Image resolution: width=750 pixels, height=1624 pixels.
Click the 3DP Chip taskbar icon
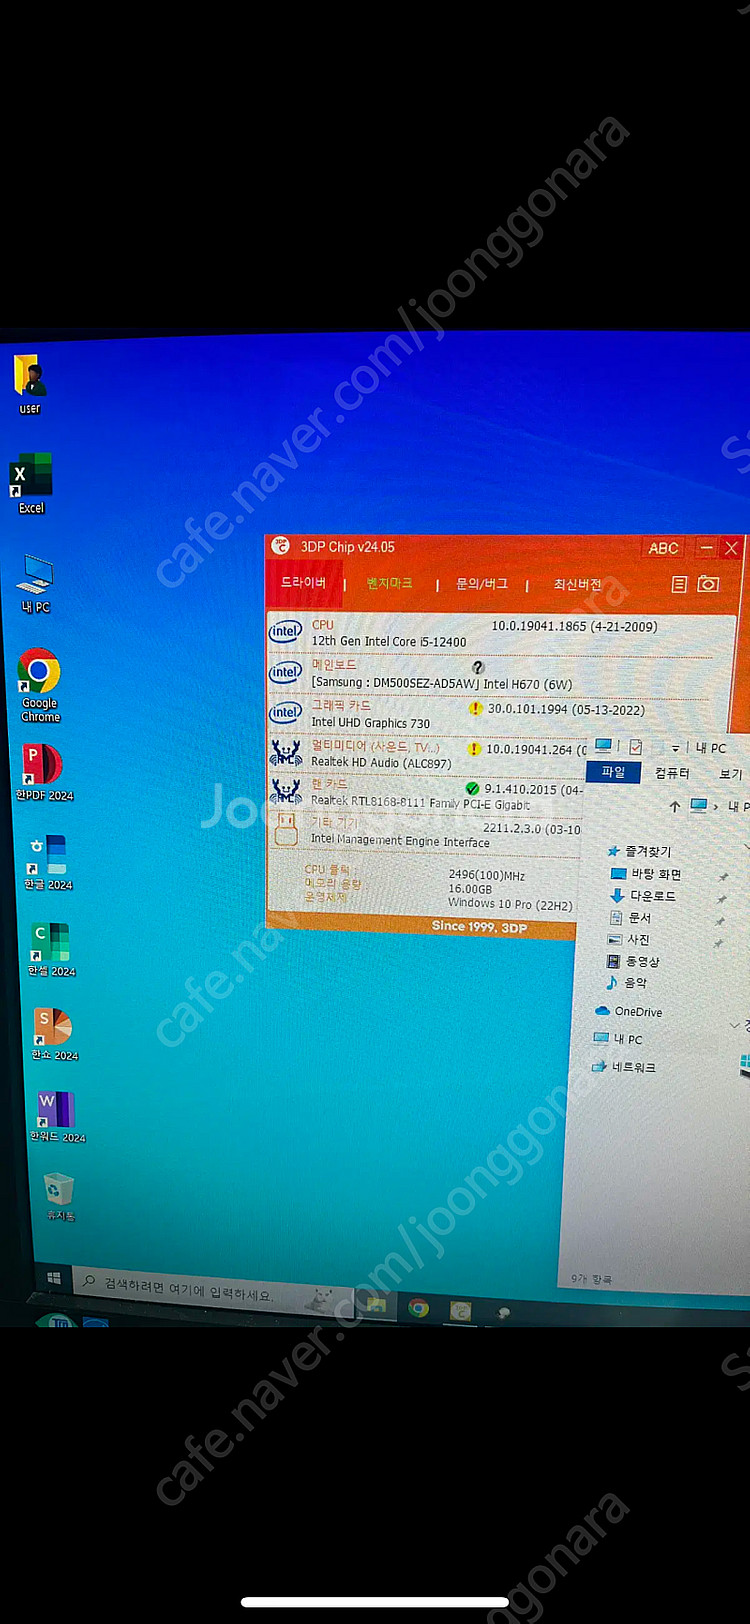[460, 1310]
